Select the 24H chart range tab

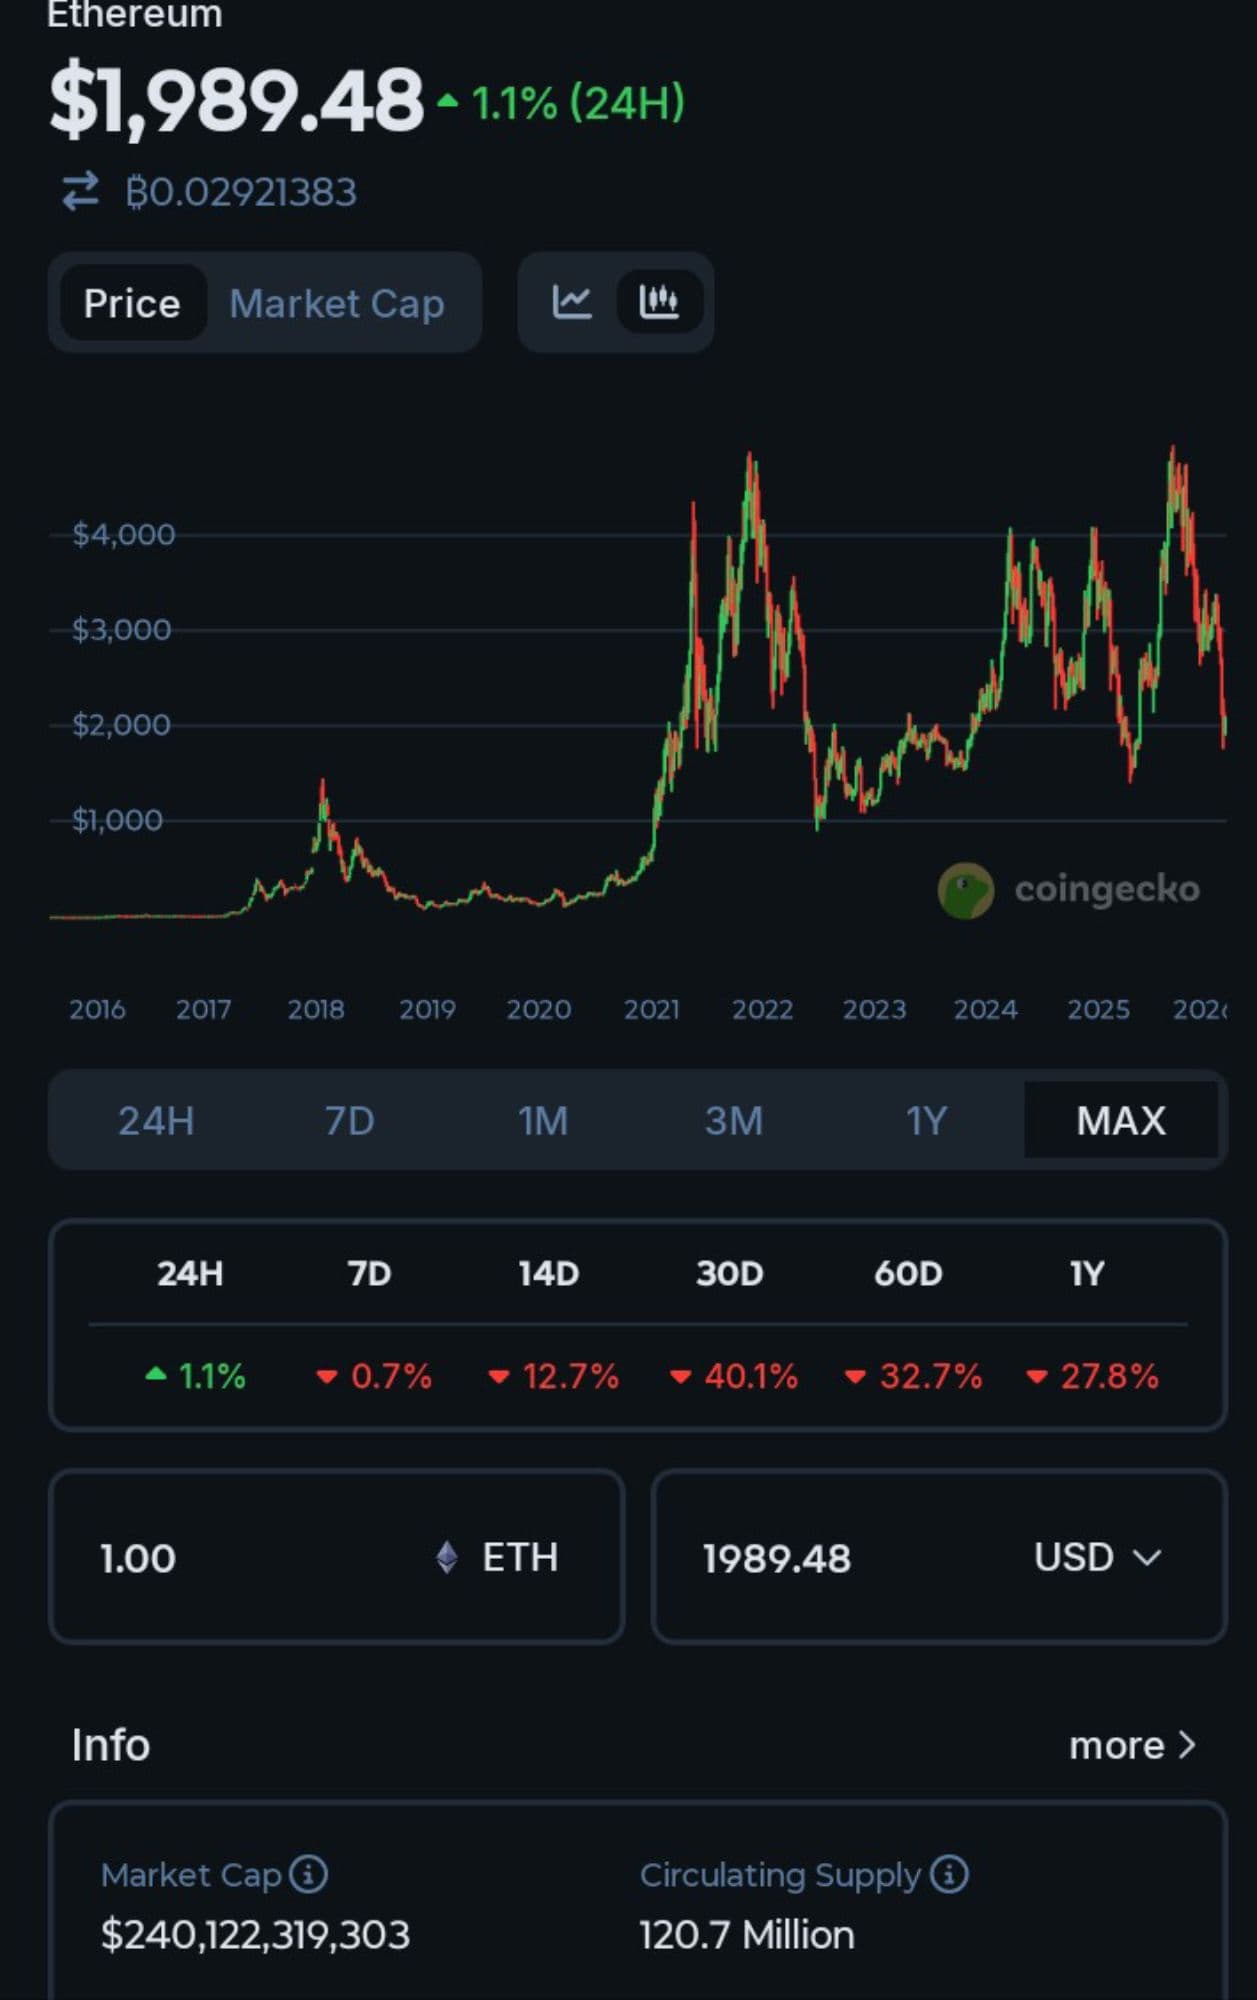click(x=156, y=1120)
